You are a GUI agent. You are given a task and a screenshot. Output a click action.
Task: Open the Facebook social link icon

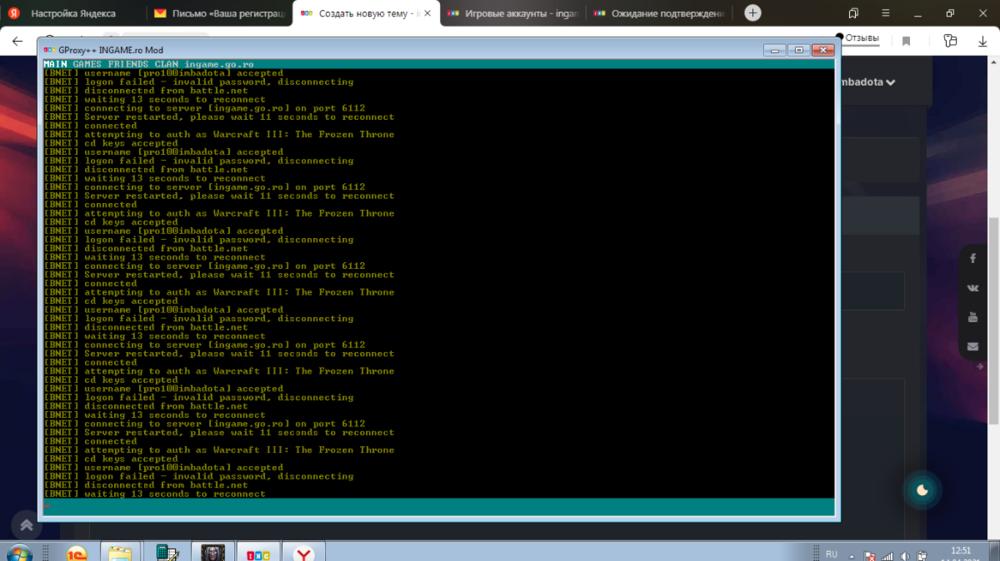click(973, 258)
